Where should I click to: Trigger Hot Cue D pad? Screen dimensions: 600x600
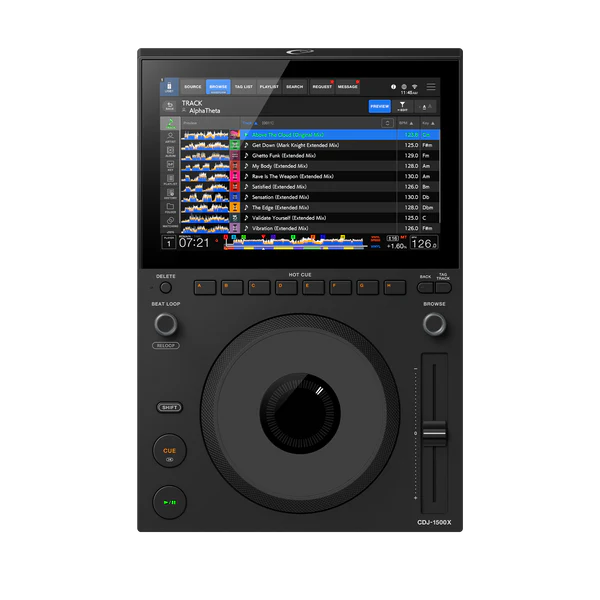tap(286, 287)
